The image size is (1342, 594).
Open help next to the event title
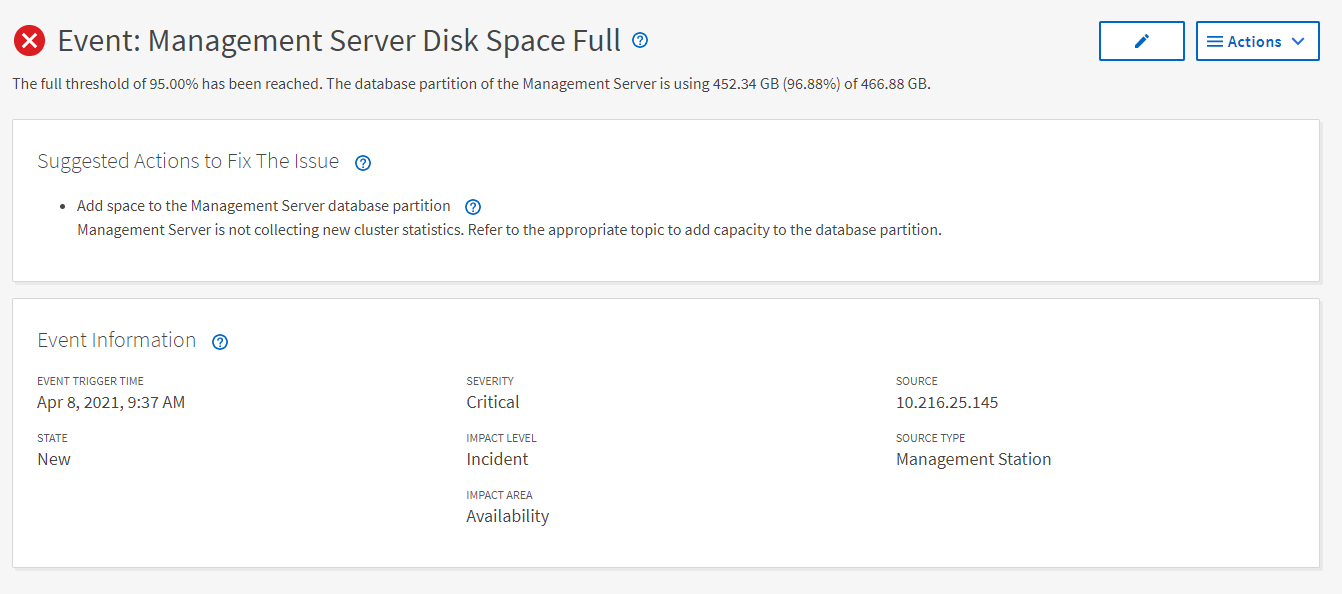click(640, 40)
